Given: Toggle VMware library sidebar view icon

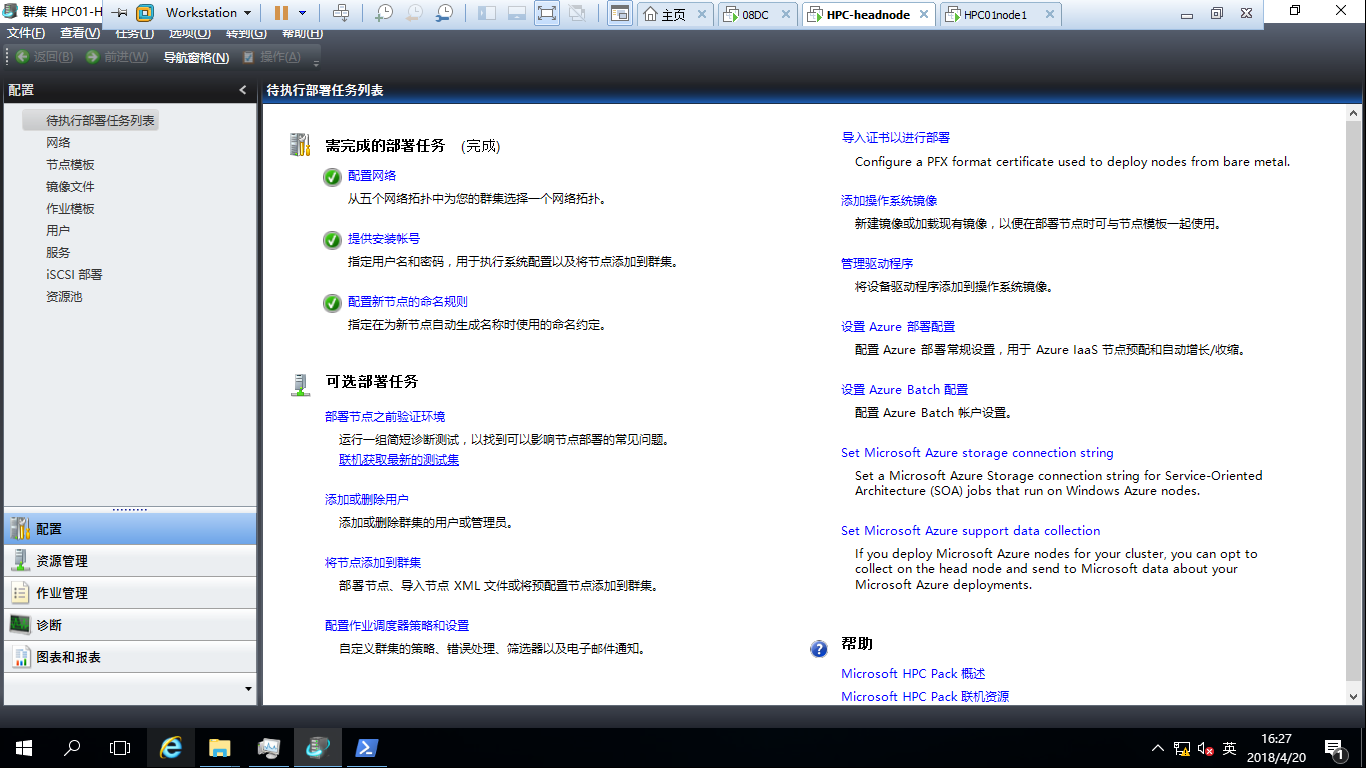Looking at the screenshot, I should point(487,13).
